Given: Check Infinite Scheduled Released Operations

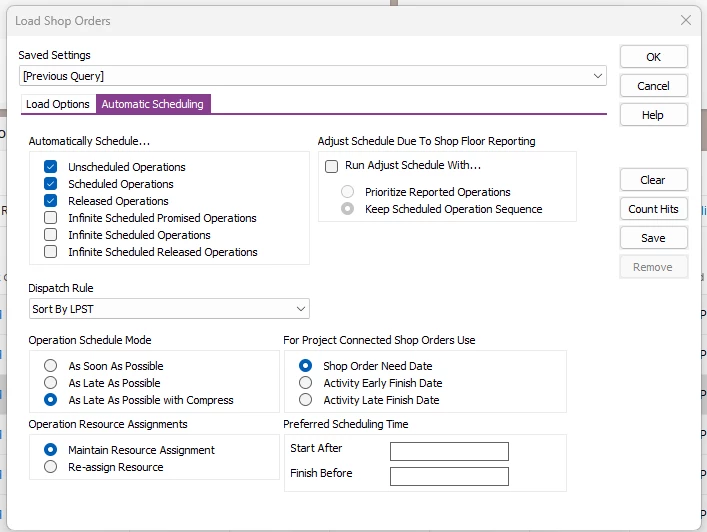Looking at the screenshot, I should click(51, 252).
